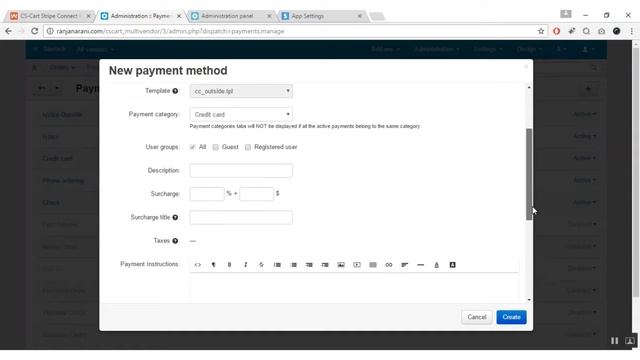This screenshot has height=360, width=640.
Task: Click the Surcharge percent field
Action: (207, 194)
